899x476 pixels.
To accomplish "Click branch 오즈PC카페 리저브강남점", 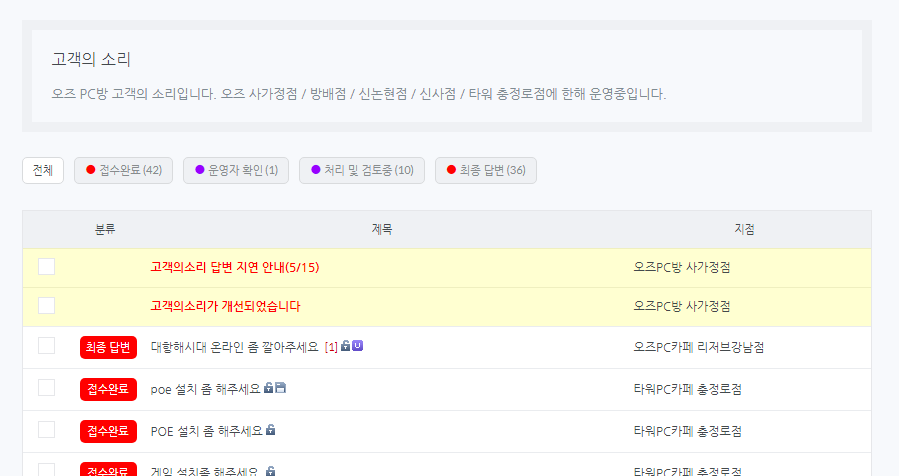I will (x=699, y=347).
